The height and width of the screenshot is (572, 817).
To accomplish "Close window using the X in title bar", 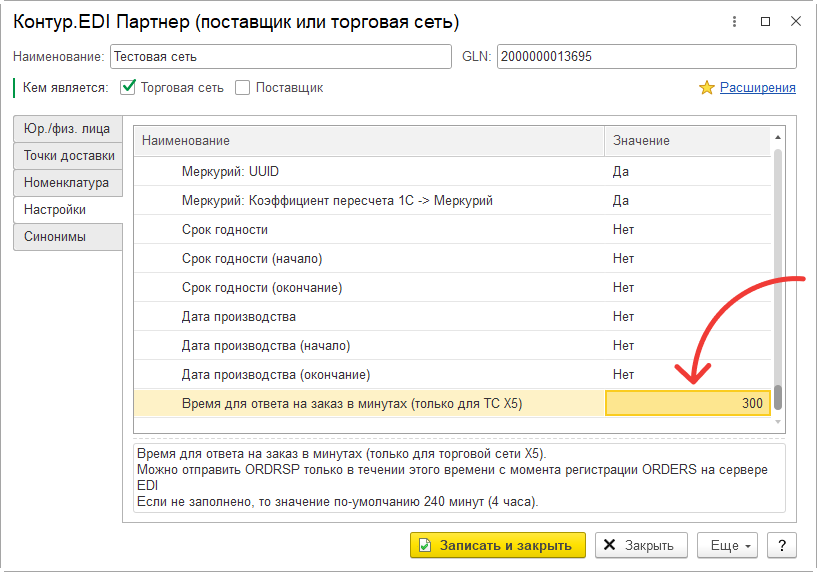I will click(x=796, y=21).
